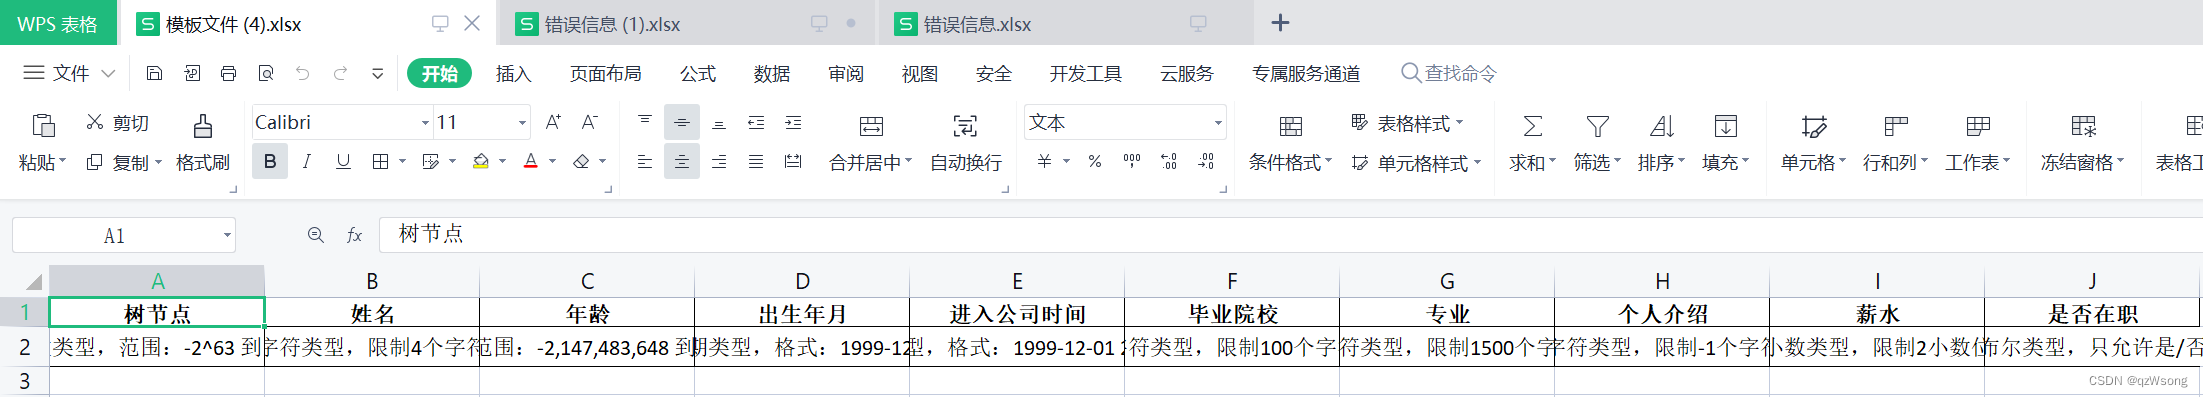Click the redo arrow icon
This screenshot has width=2203, height=397.
(340, 73)
